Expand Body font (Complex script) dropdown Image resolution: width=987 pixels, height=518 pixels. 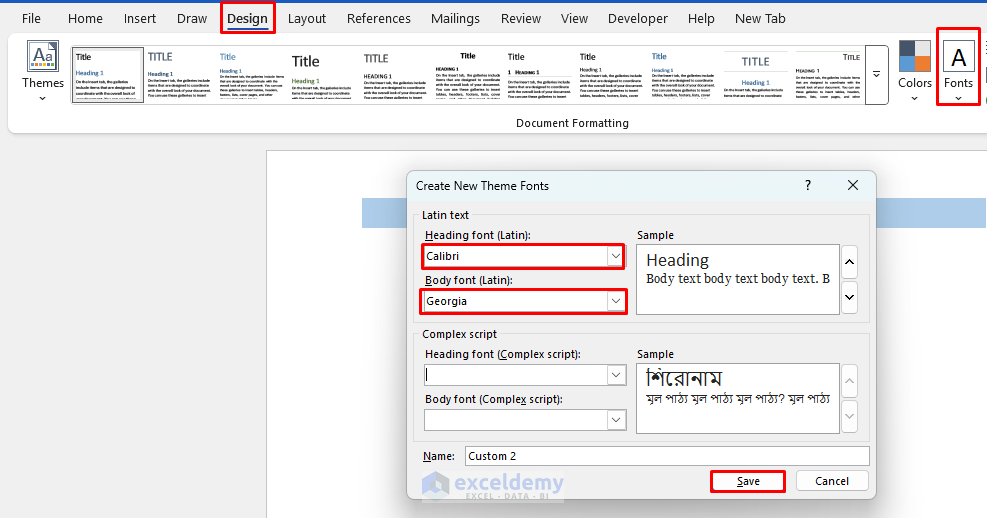click(616, 420)
